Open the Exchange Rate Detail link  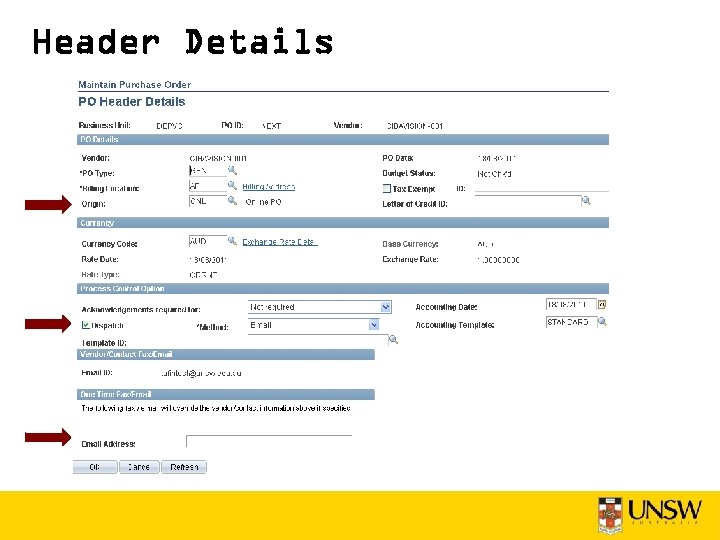280,242
